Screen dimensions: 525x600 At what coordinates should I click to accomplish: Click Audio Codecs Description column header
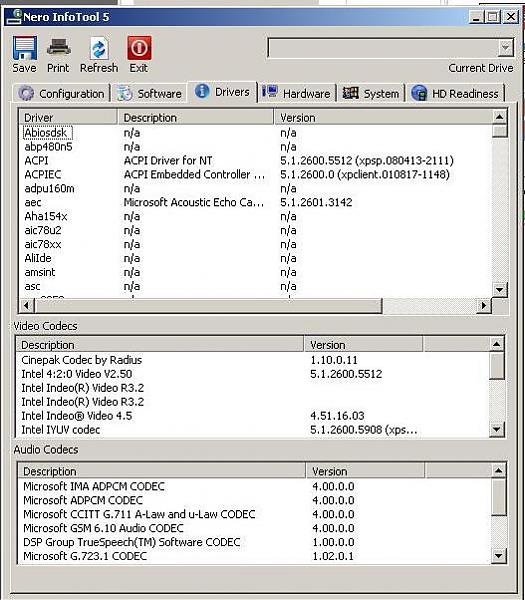pos(161,471)
